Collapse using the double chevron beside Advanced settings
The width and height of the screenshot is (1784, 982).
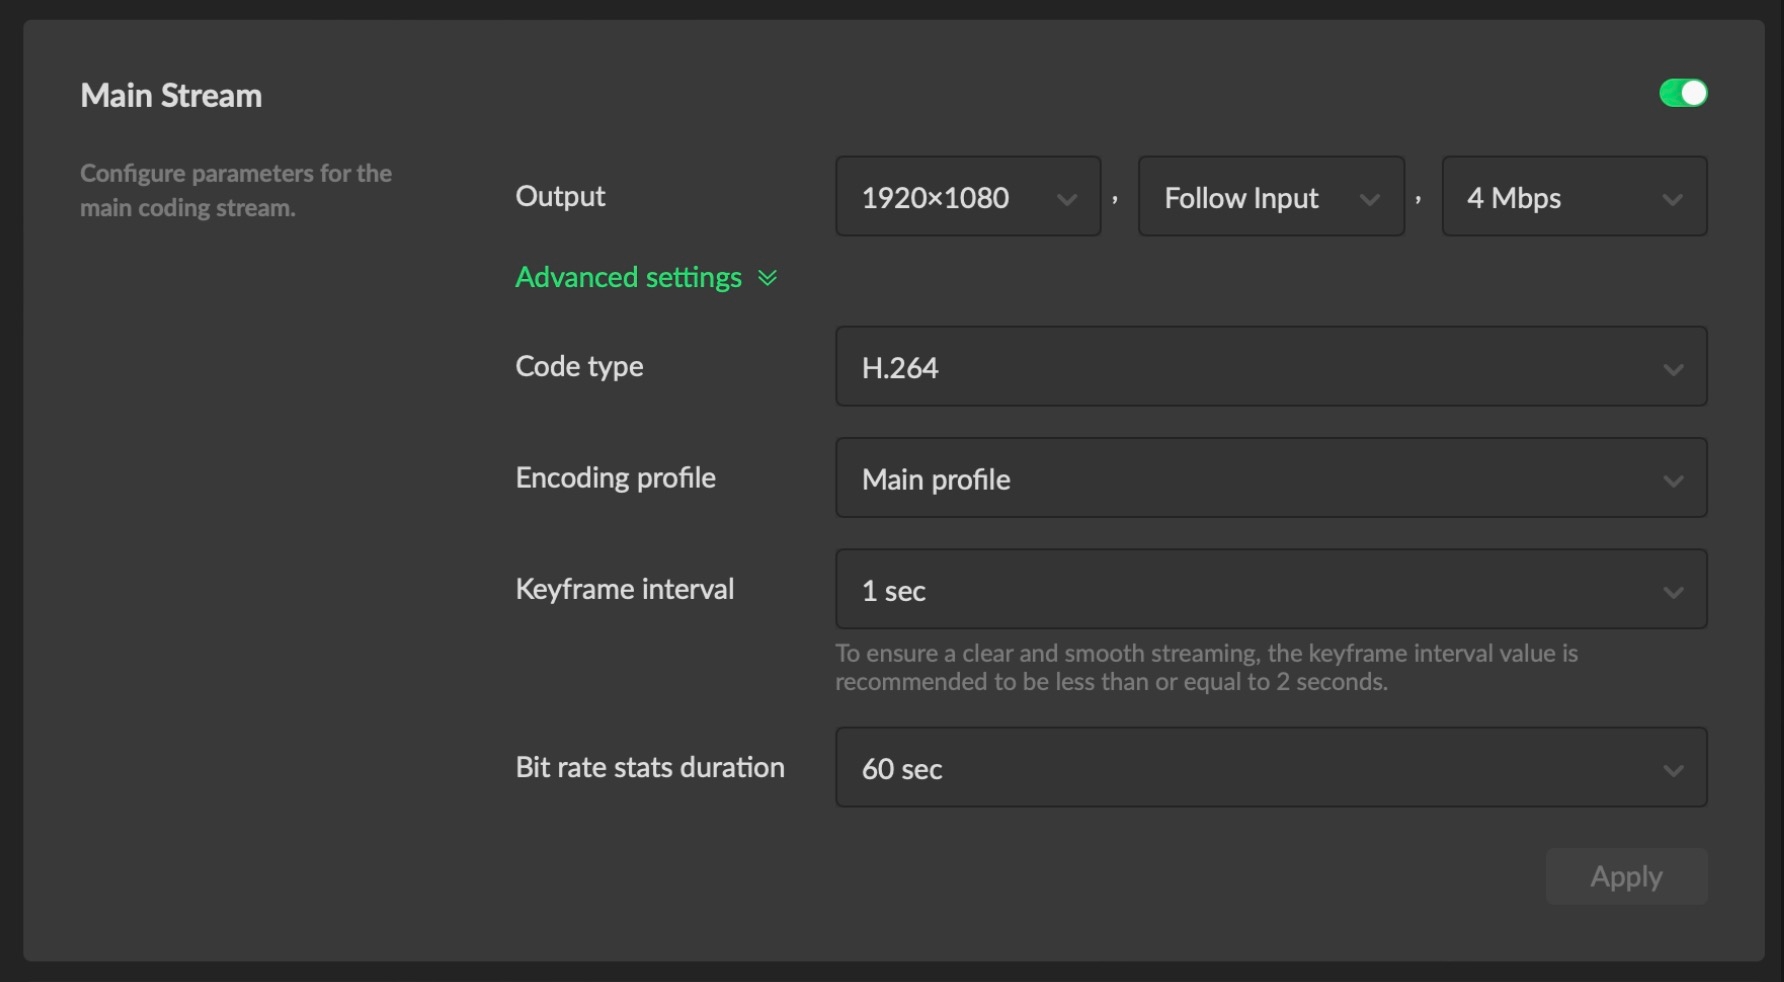click(x=768, y=277)
